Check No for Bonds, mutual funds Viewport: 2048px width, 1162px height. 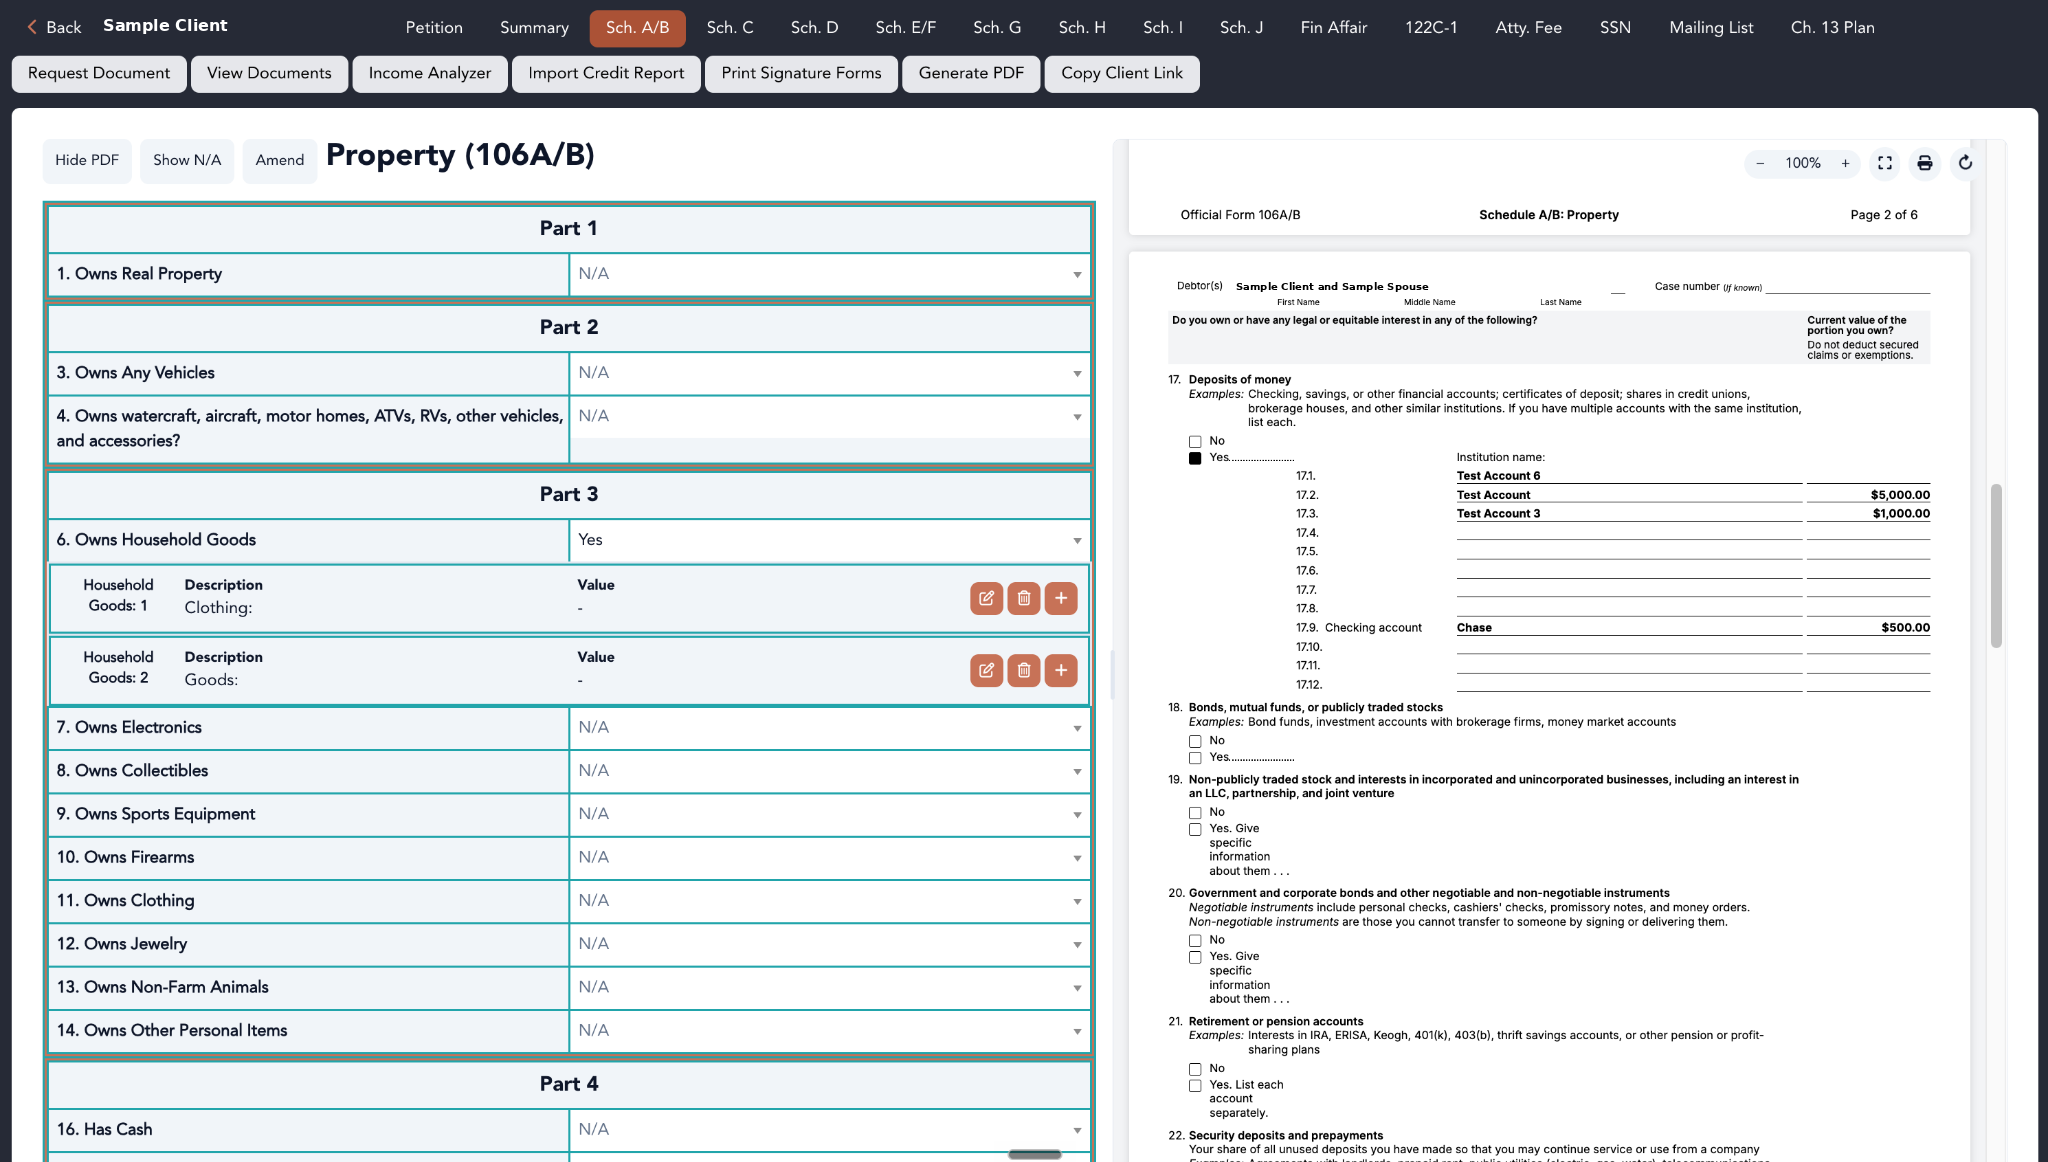point(1195,741)
